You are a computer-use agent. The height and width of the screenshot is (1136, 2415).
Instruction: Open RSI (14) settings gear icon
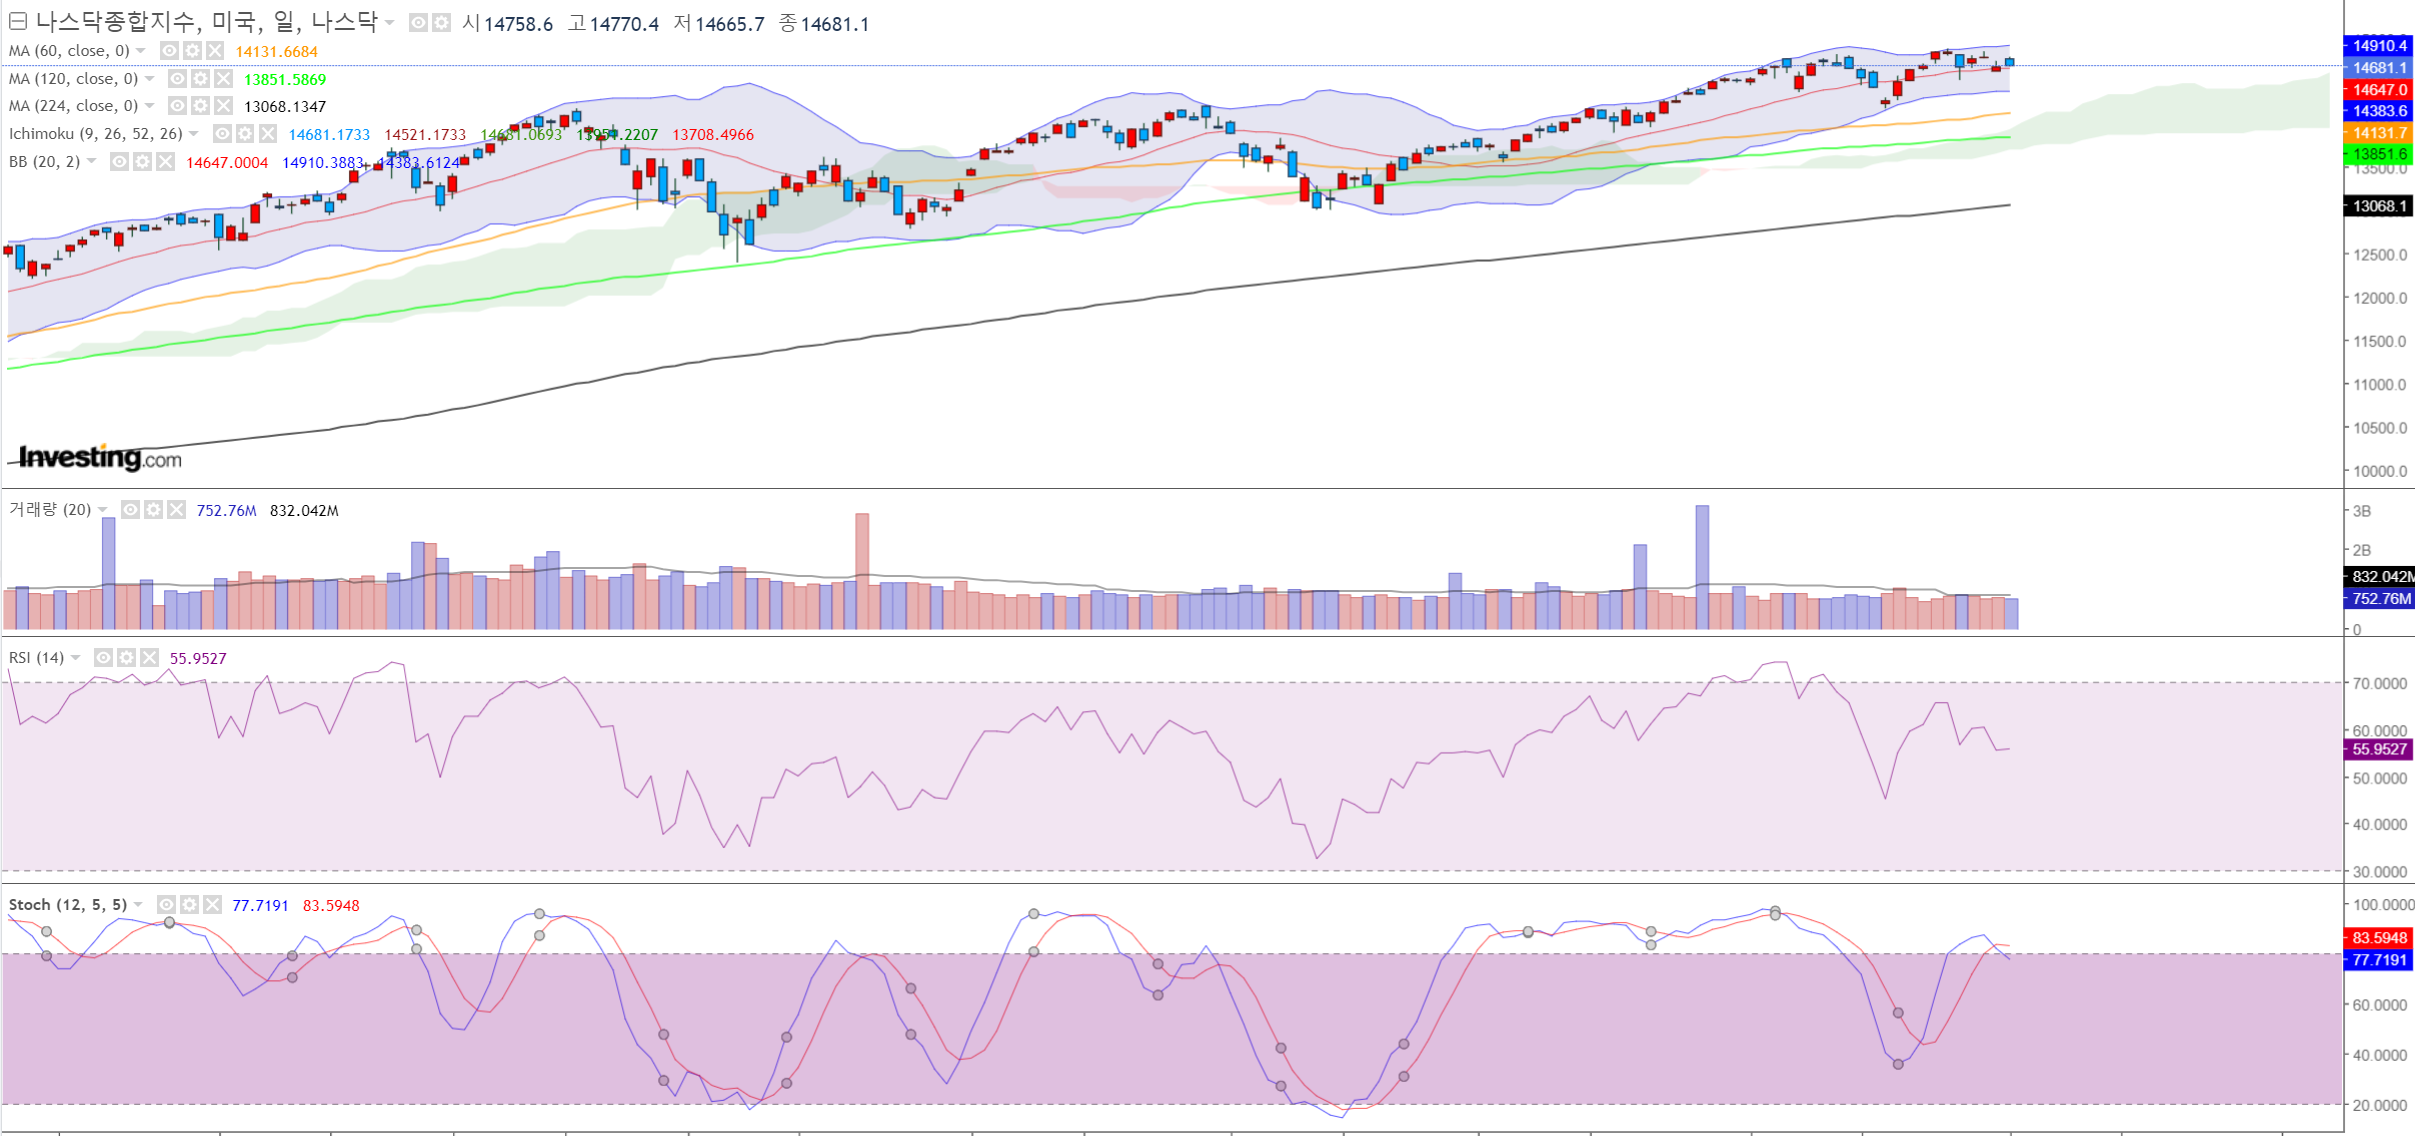(x=126, y=658)
